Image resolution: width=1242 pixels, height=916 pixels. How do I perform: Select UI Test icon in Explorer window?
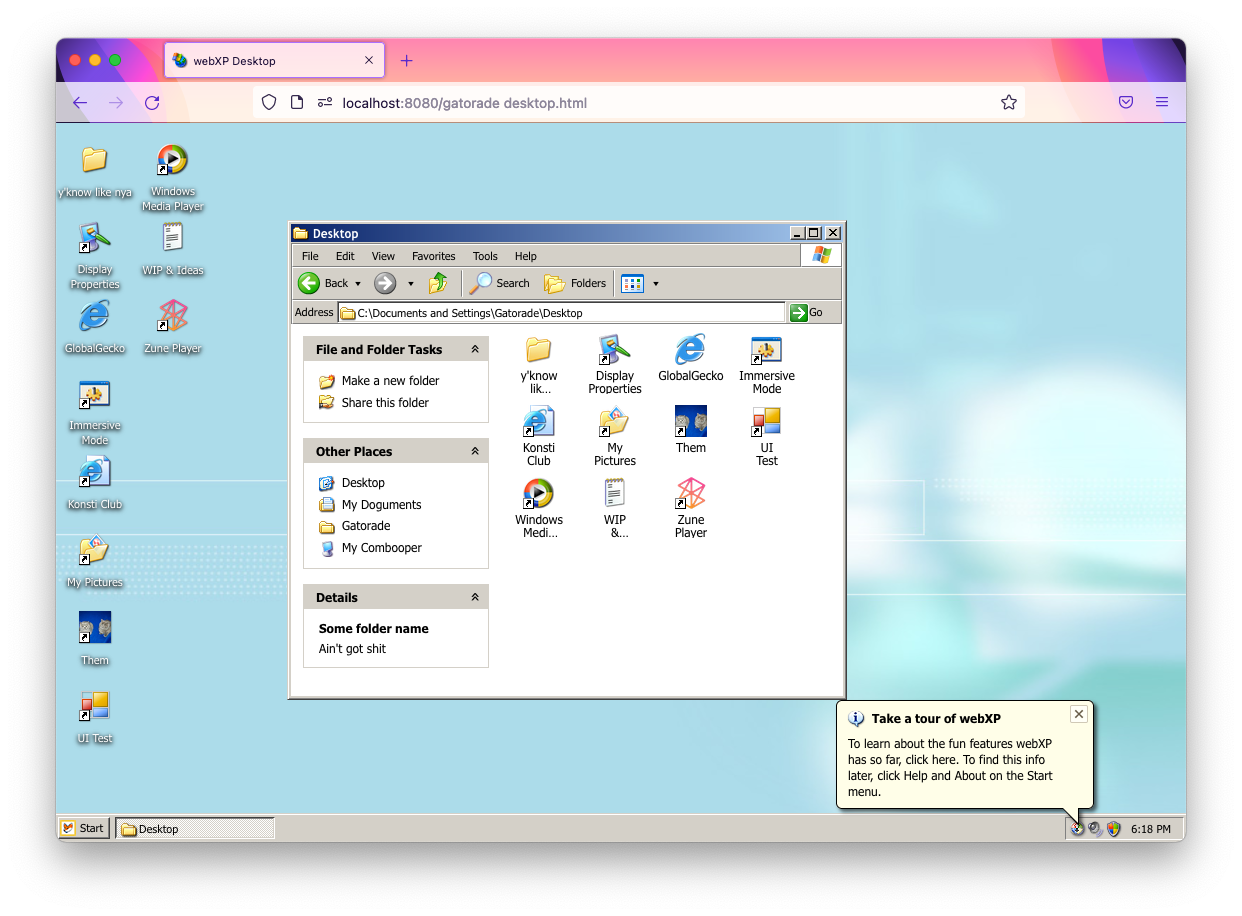pyautogui.click(x=767, y=423)
